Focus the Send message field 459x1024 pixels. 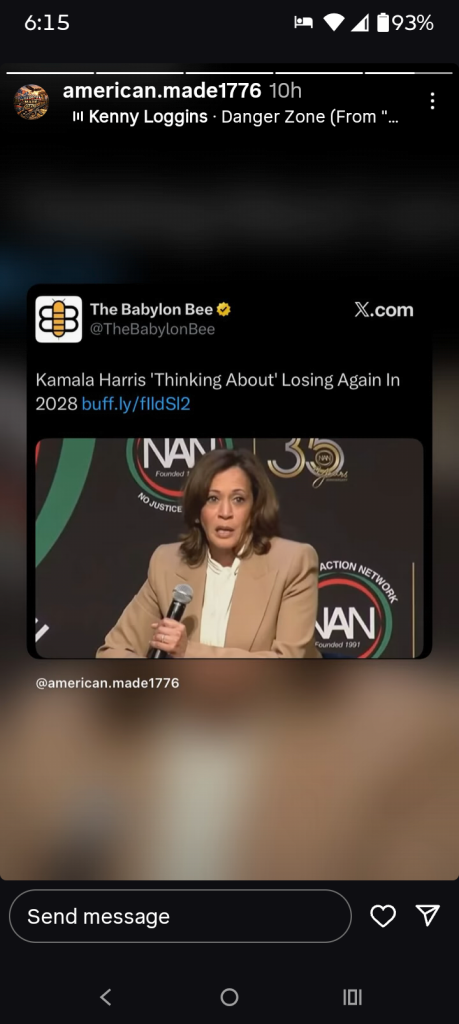tap(180, 916)
